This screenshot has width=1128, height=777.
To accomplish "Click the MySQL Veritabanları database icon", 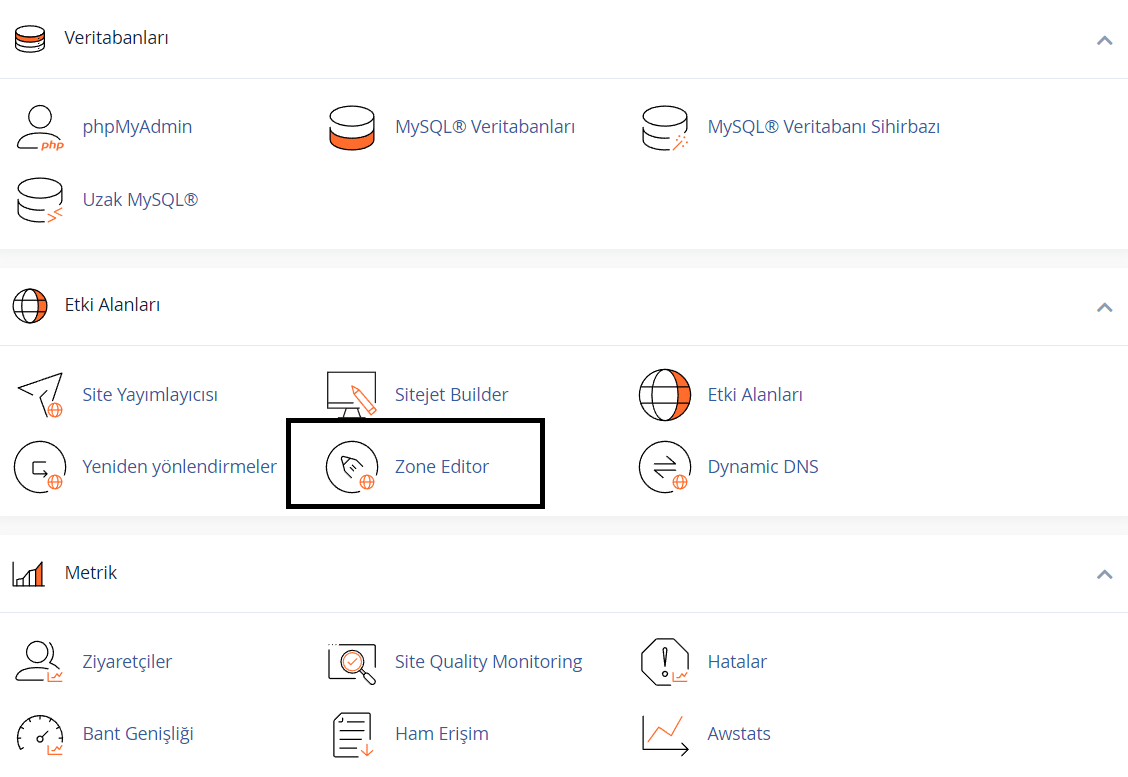I will 352,127.
